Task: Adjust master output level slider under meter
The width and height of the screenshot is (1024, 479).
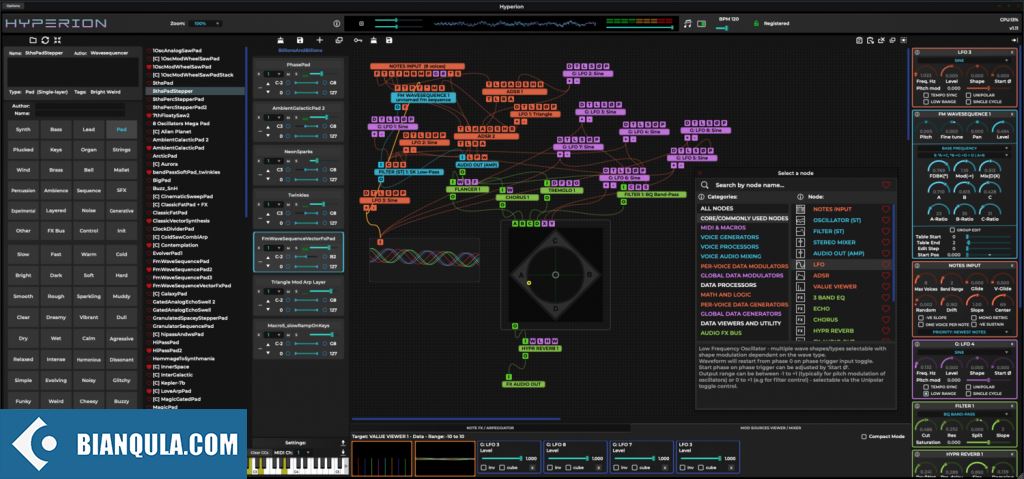Action: click(x=640, y=27)
